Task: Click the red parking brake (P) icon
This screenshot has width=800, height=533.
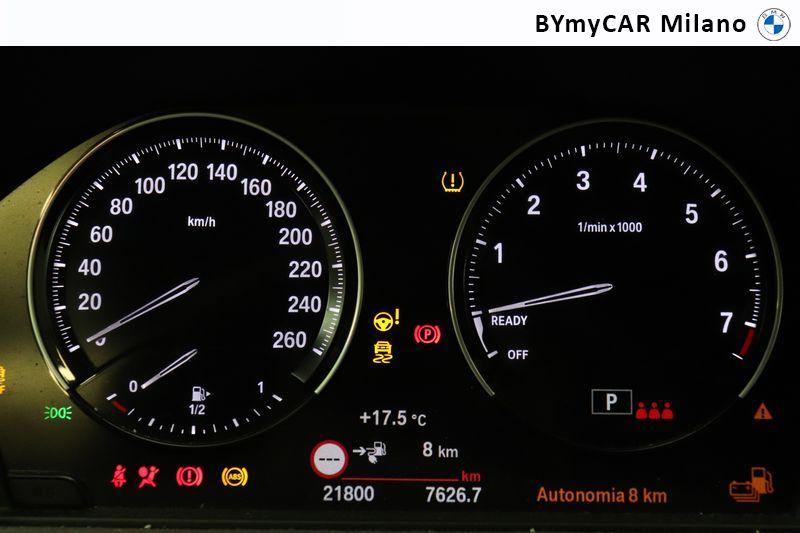Action: (427, 335)
